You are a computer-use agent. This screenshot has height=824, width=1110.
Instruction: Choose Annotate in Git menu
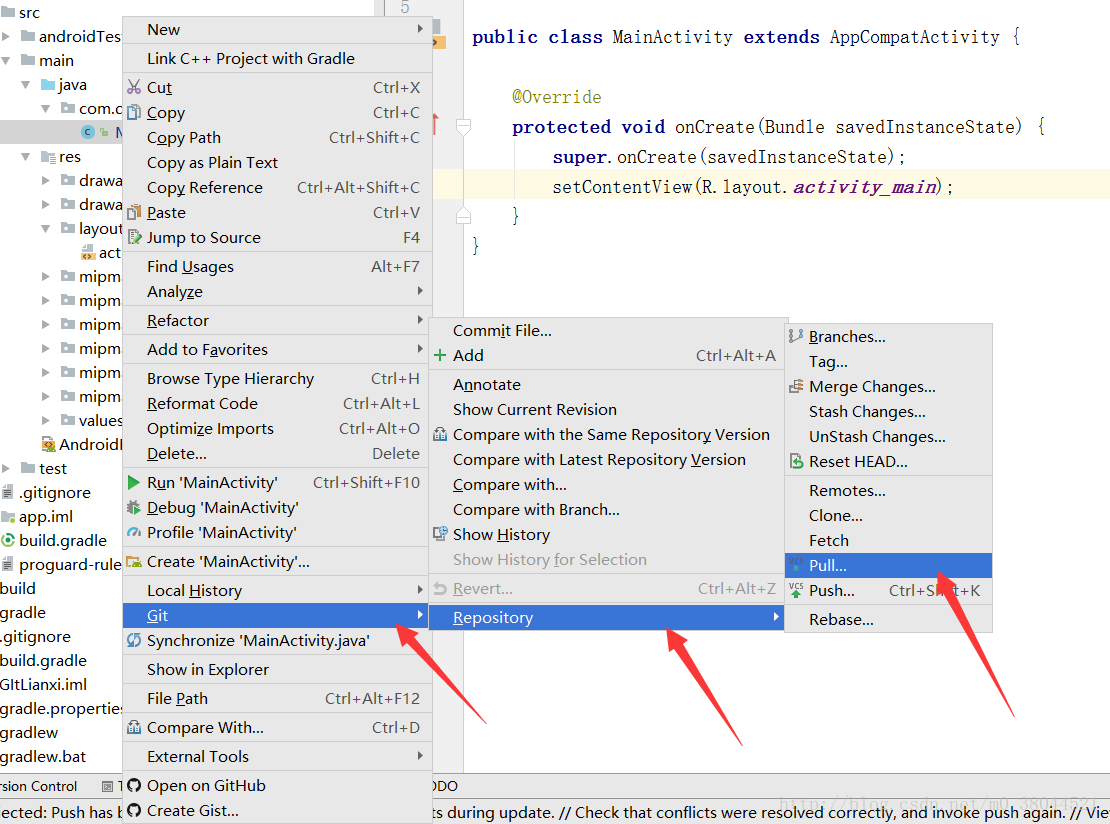tap(607, 384)
